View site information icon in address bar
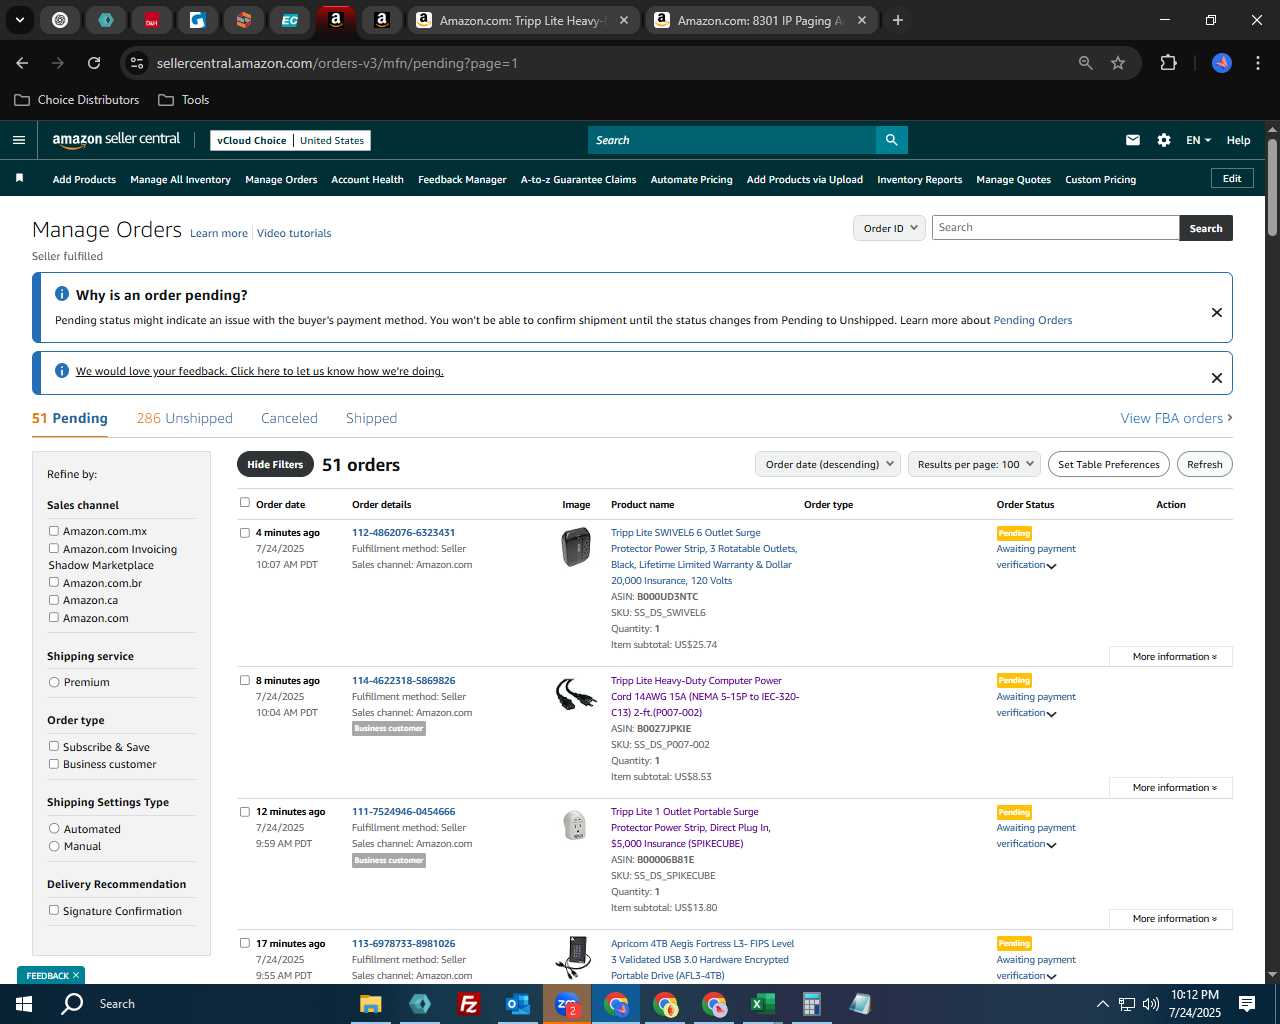 pyautogui.click(x=137, y=63)
